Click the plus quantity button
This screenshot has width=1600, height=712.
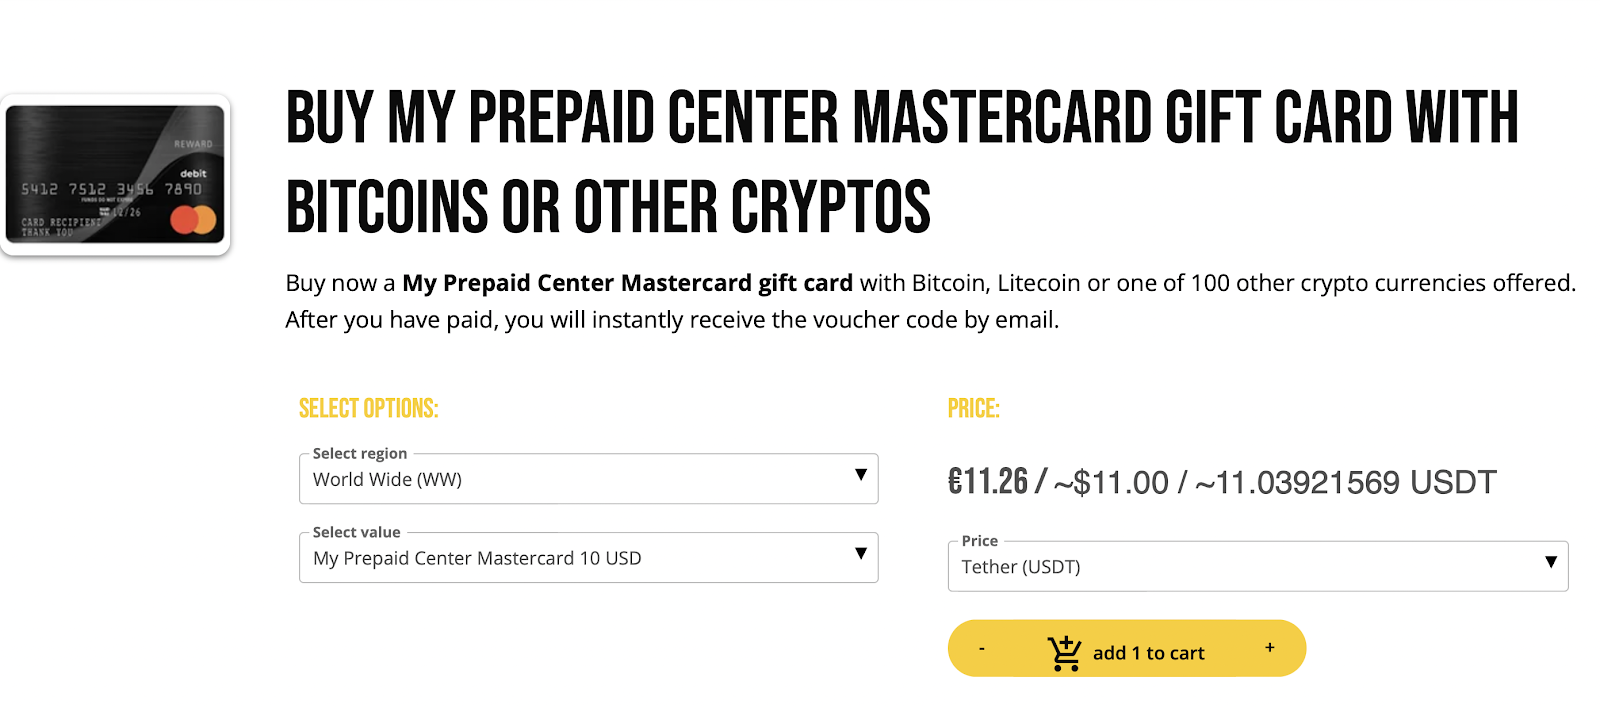1269,648
